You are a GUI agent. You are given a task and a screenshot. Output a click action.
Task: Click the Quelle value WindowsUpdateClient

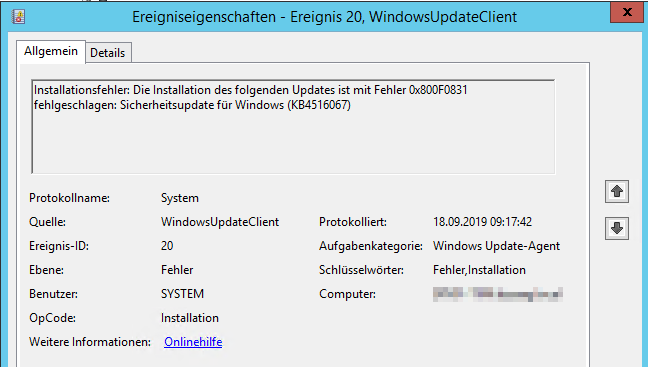tap(220, 222)
